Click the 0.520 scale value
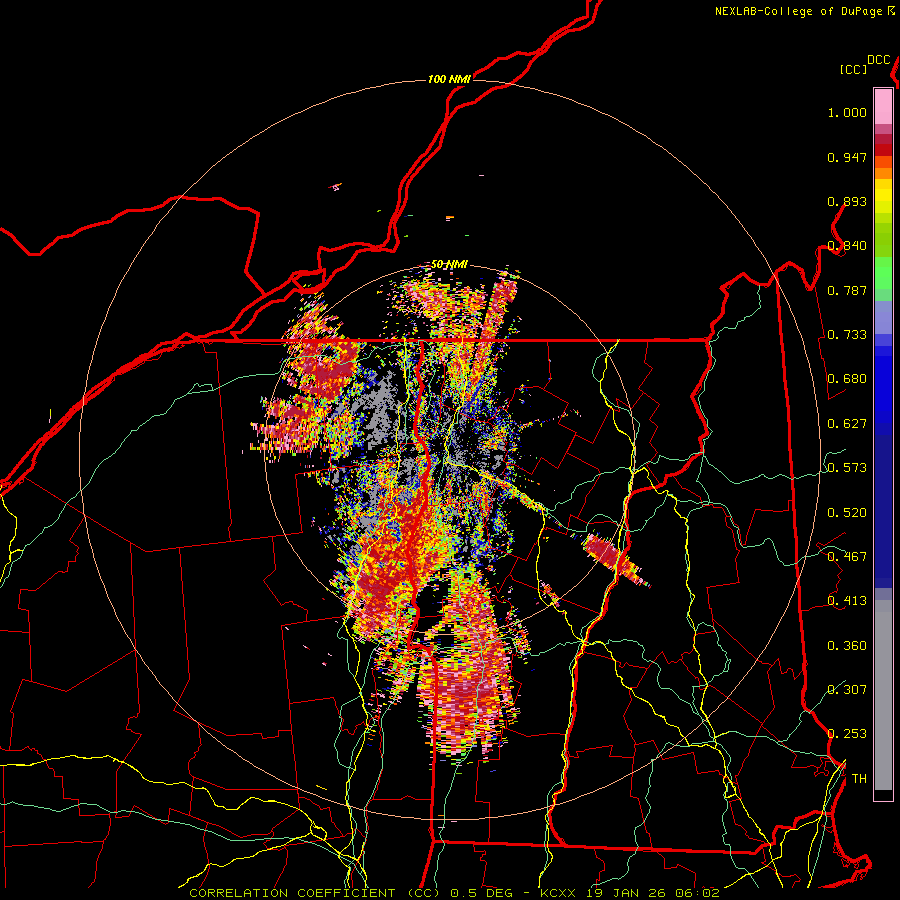Image resolution: width=900 pixels, height=900 pixels. click(x=847, y=513)
